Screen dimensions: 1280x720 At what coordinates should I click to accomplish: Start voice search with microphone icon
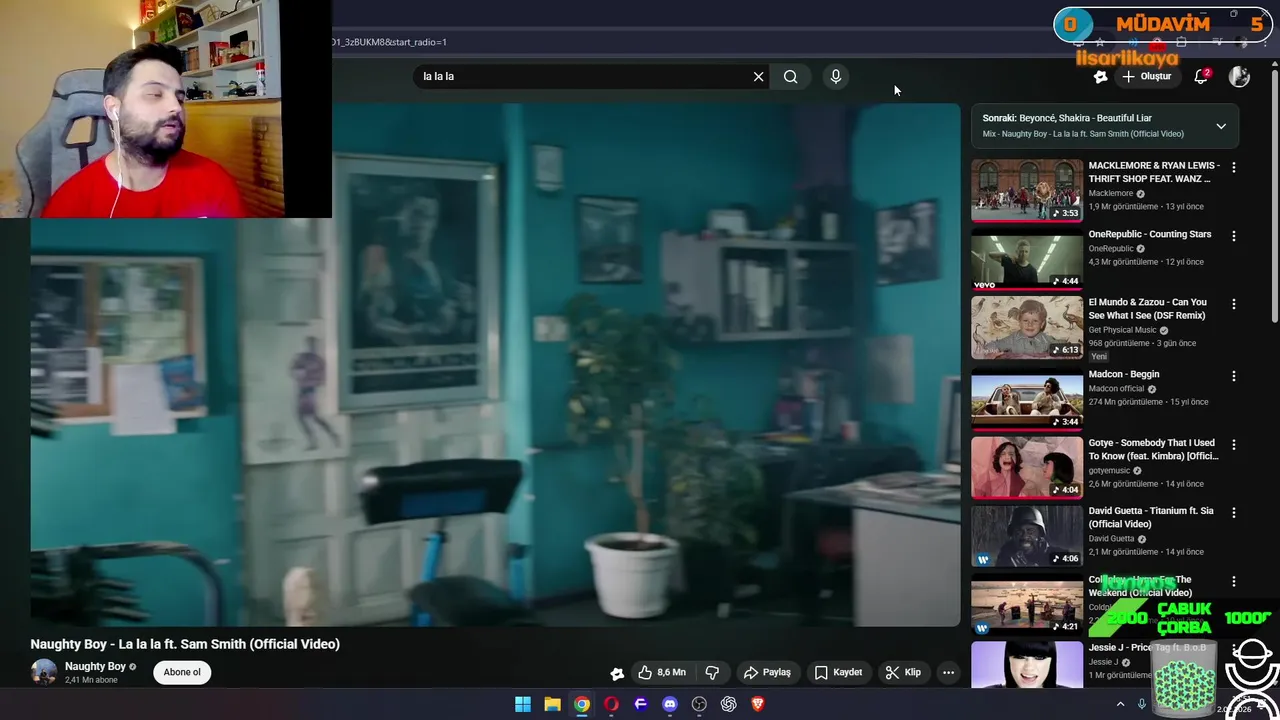coord(836,76)
